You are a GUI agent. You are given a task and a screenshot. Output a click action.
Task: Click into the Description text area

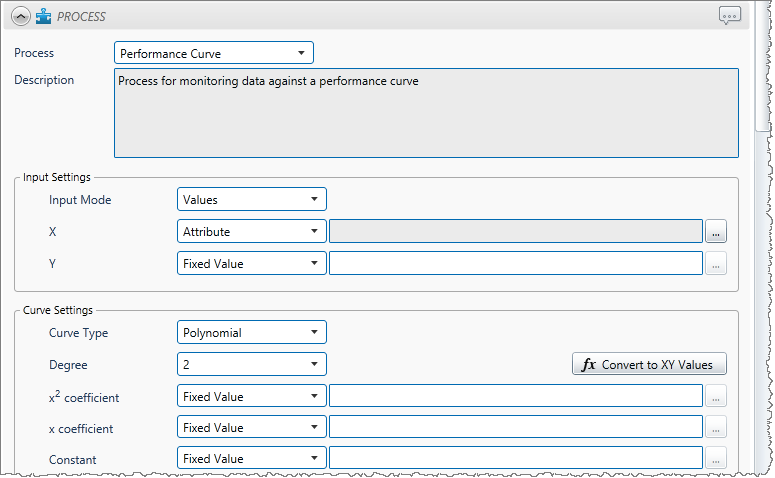(x=426, y=113)
